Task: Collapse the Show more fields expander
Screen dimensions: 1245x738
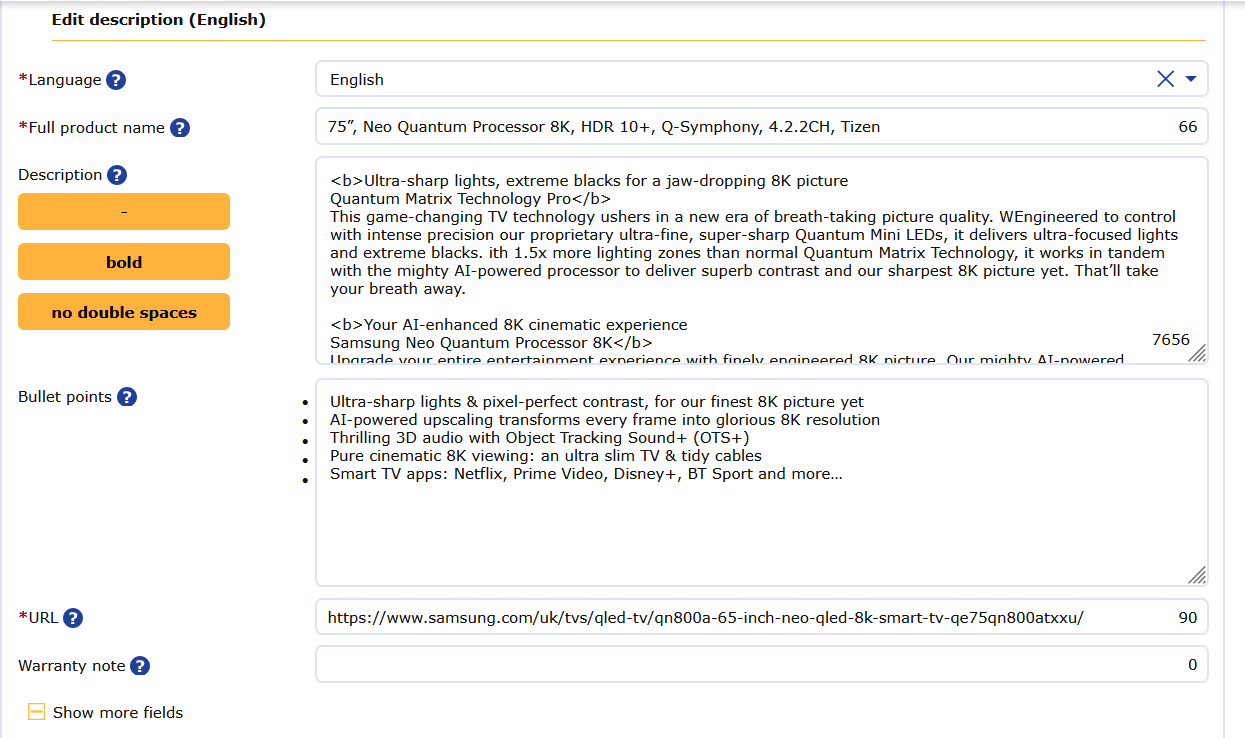Action: coord(36,712)
